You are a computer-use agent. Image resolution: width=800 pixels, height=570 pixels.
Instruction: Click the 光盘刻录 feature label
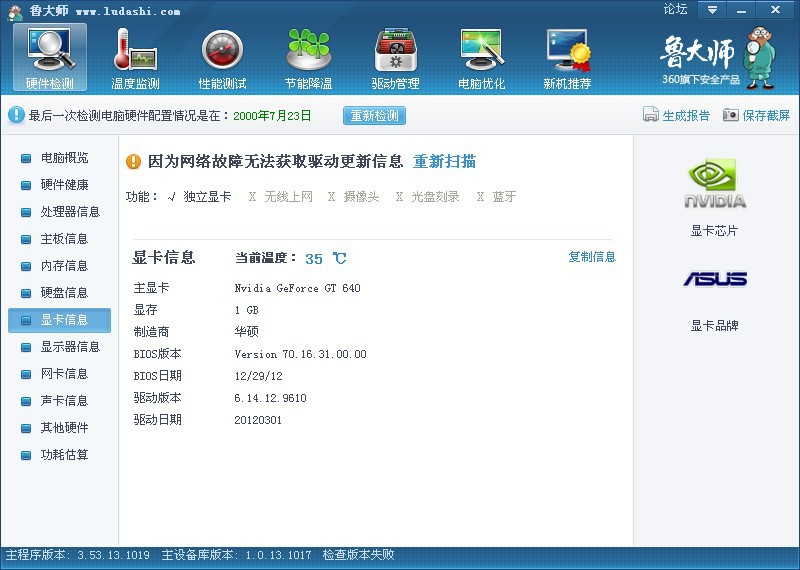[435, 196]
